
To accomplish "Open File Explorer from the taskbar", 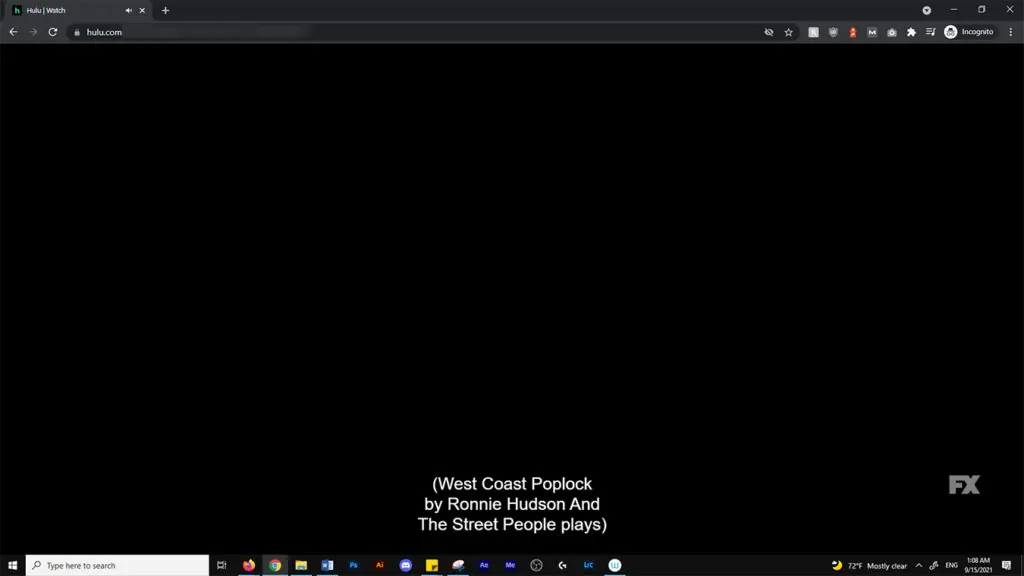I will pos(301,566).
